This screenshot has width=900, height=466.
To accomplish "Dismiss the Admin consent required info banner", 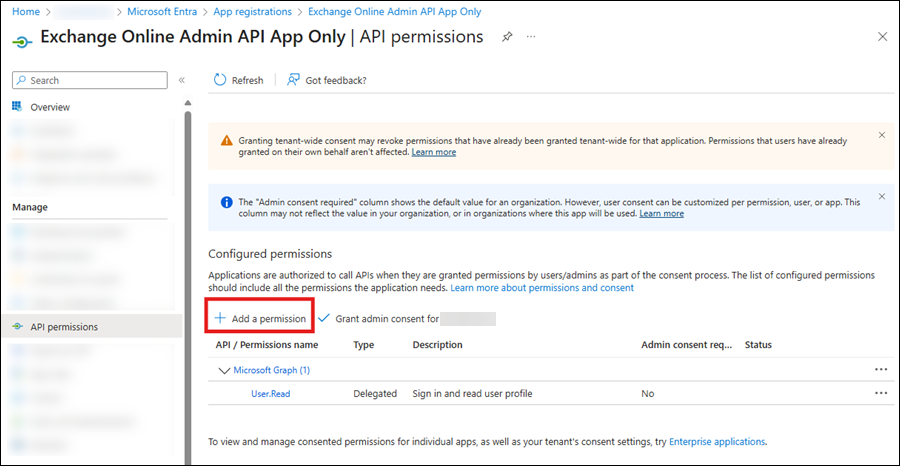I will point(882,196).
